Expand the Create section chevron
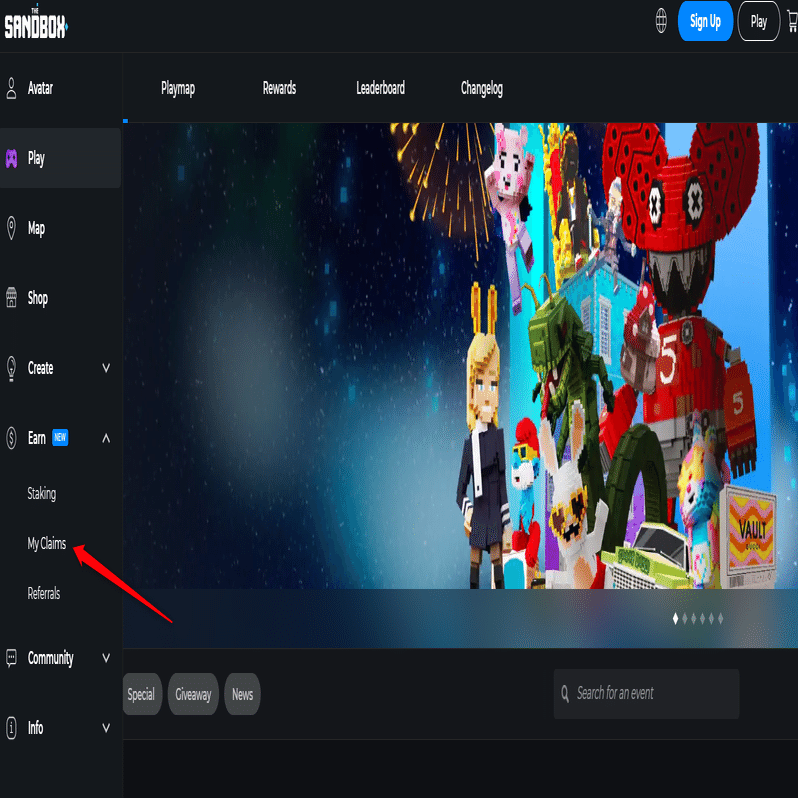 (x=106, y=367)
